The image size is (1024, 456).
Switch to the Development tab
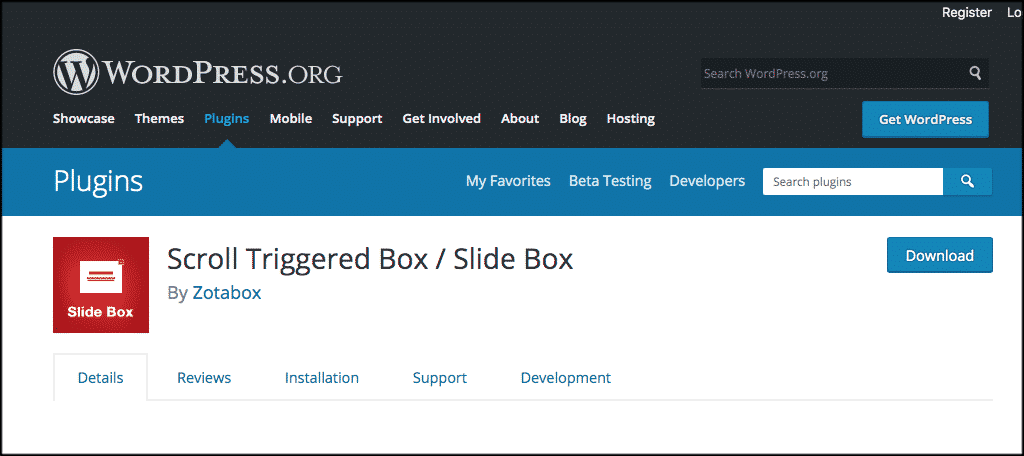566,378
